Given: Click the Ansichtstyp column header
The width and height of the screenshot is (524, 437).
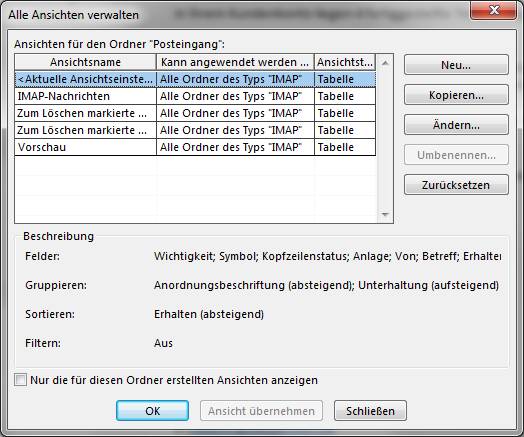Looking at the screenshot, I should pos(345,62).
